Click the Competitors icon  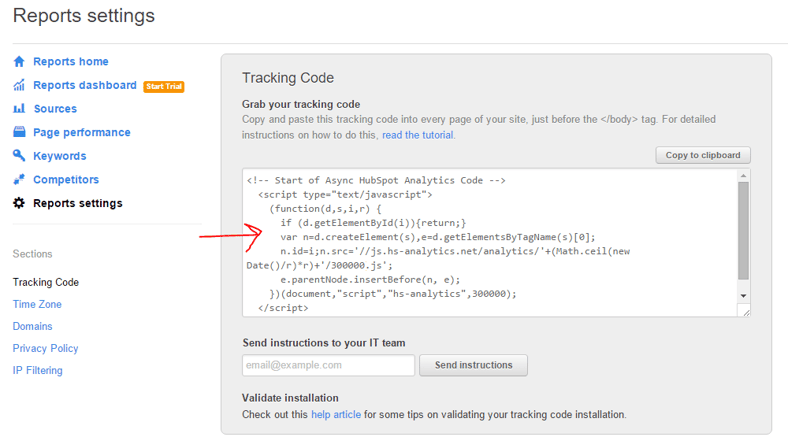19,180
